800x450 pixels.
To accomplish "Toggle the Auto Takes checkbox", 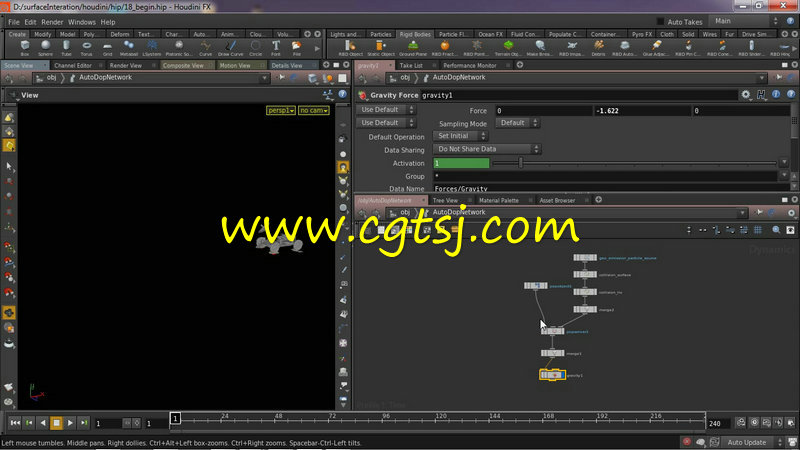I will (x=660, y=21).
